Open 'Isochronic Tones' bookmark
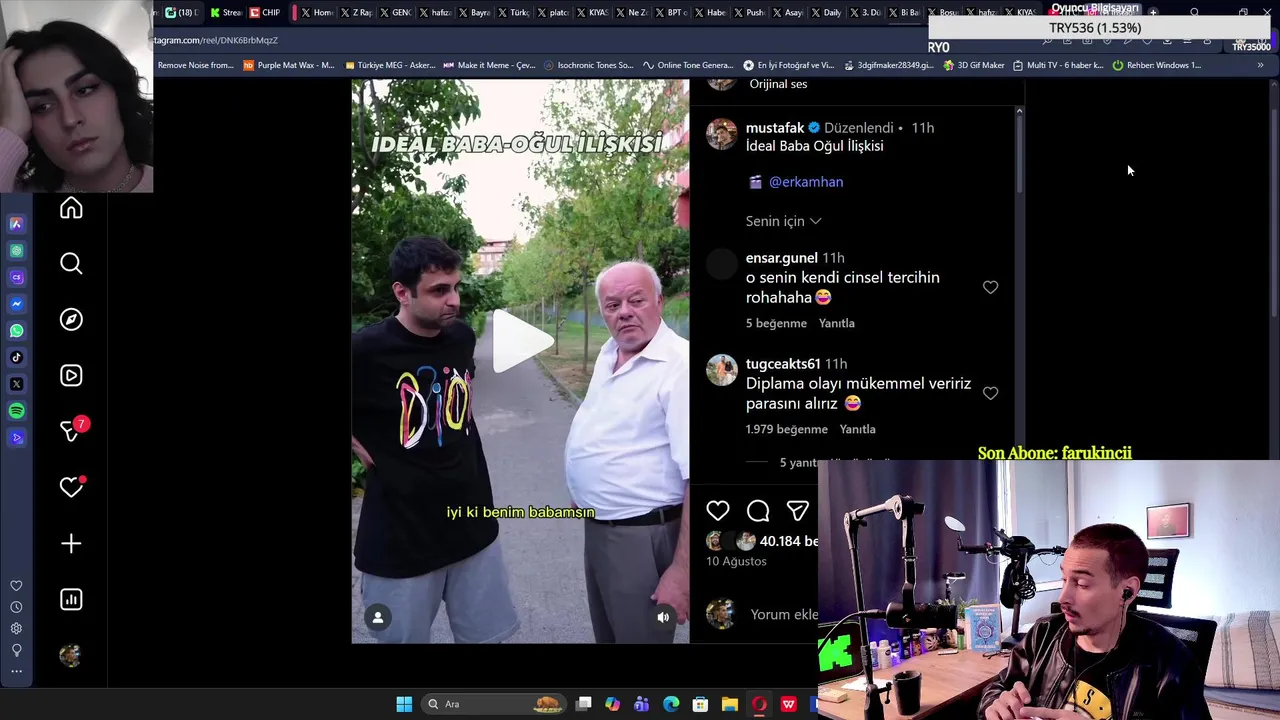The width and height of the screenshot is (1280, 720). pos(589,65)
